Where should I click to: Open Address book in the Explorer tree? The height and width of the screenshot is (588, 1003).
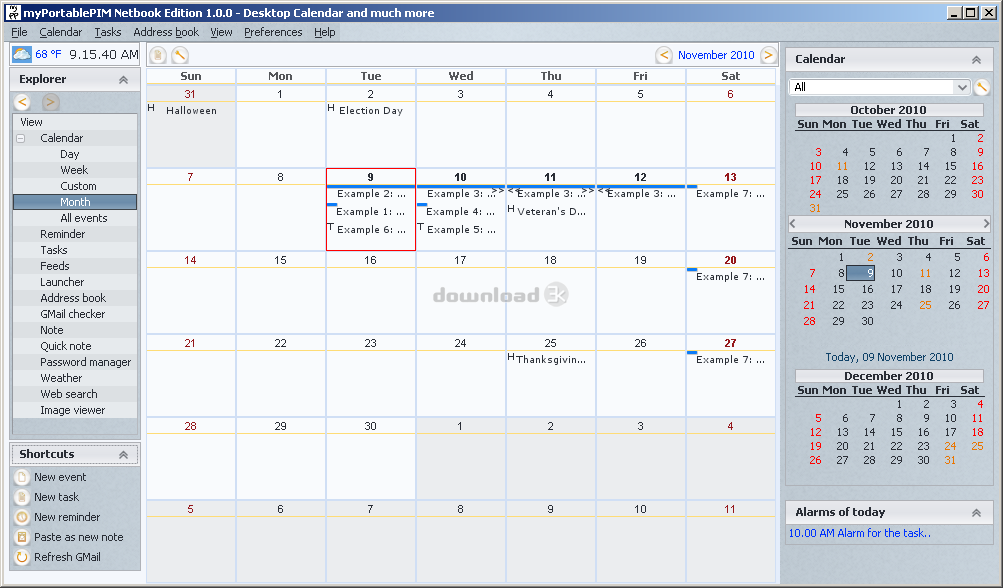(73, 298)
